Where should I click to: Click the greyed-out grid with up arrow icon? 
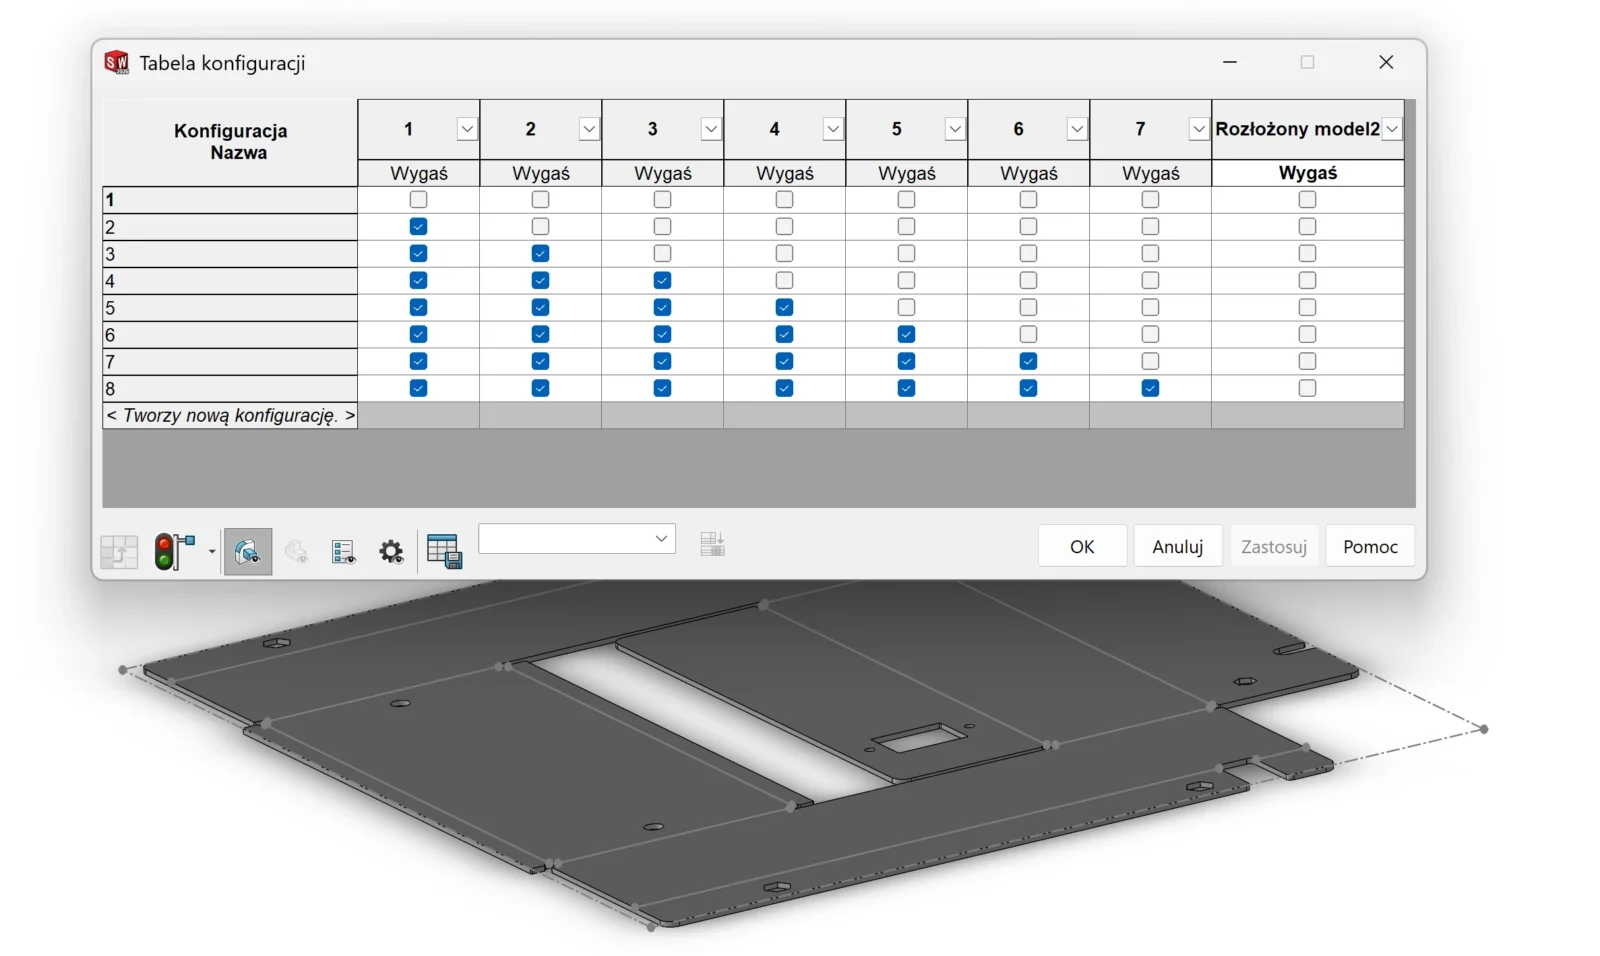[119, 551]
